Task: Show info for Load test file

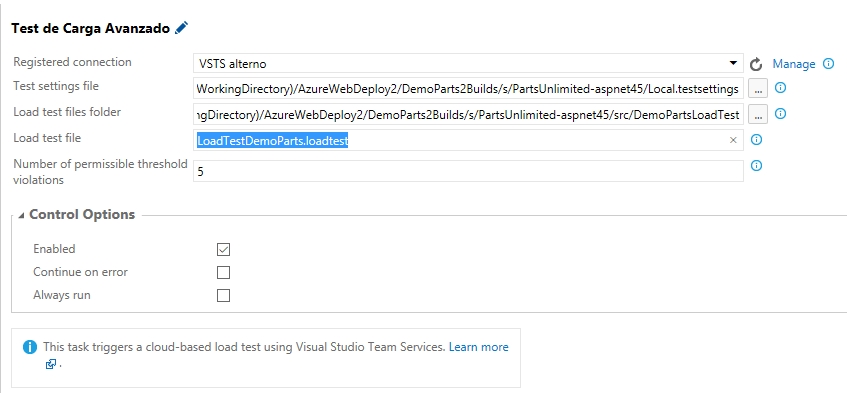Action: 757,140
